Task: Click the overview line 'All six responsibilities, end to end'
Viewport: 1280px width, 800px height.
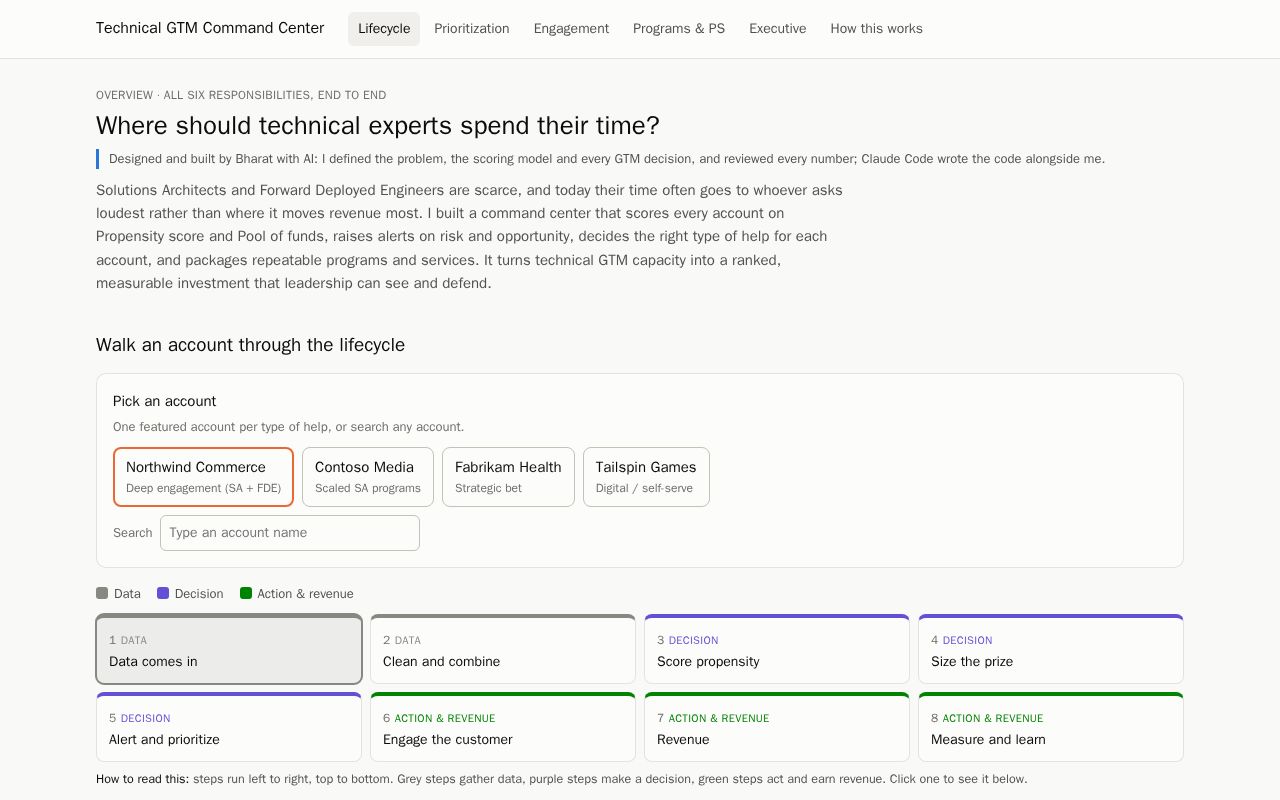Action: click(275, 95)
